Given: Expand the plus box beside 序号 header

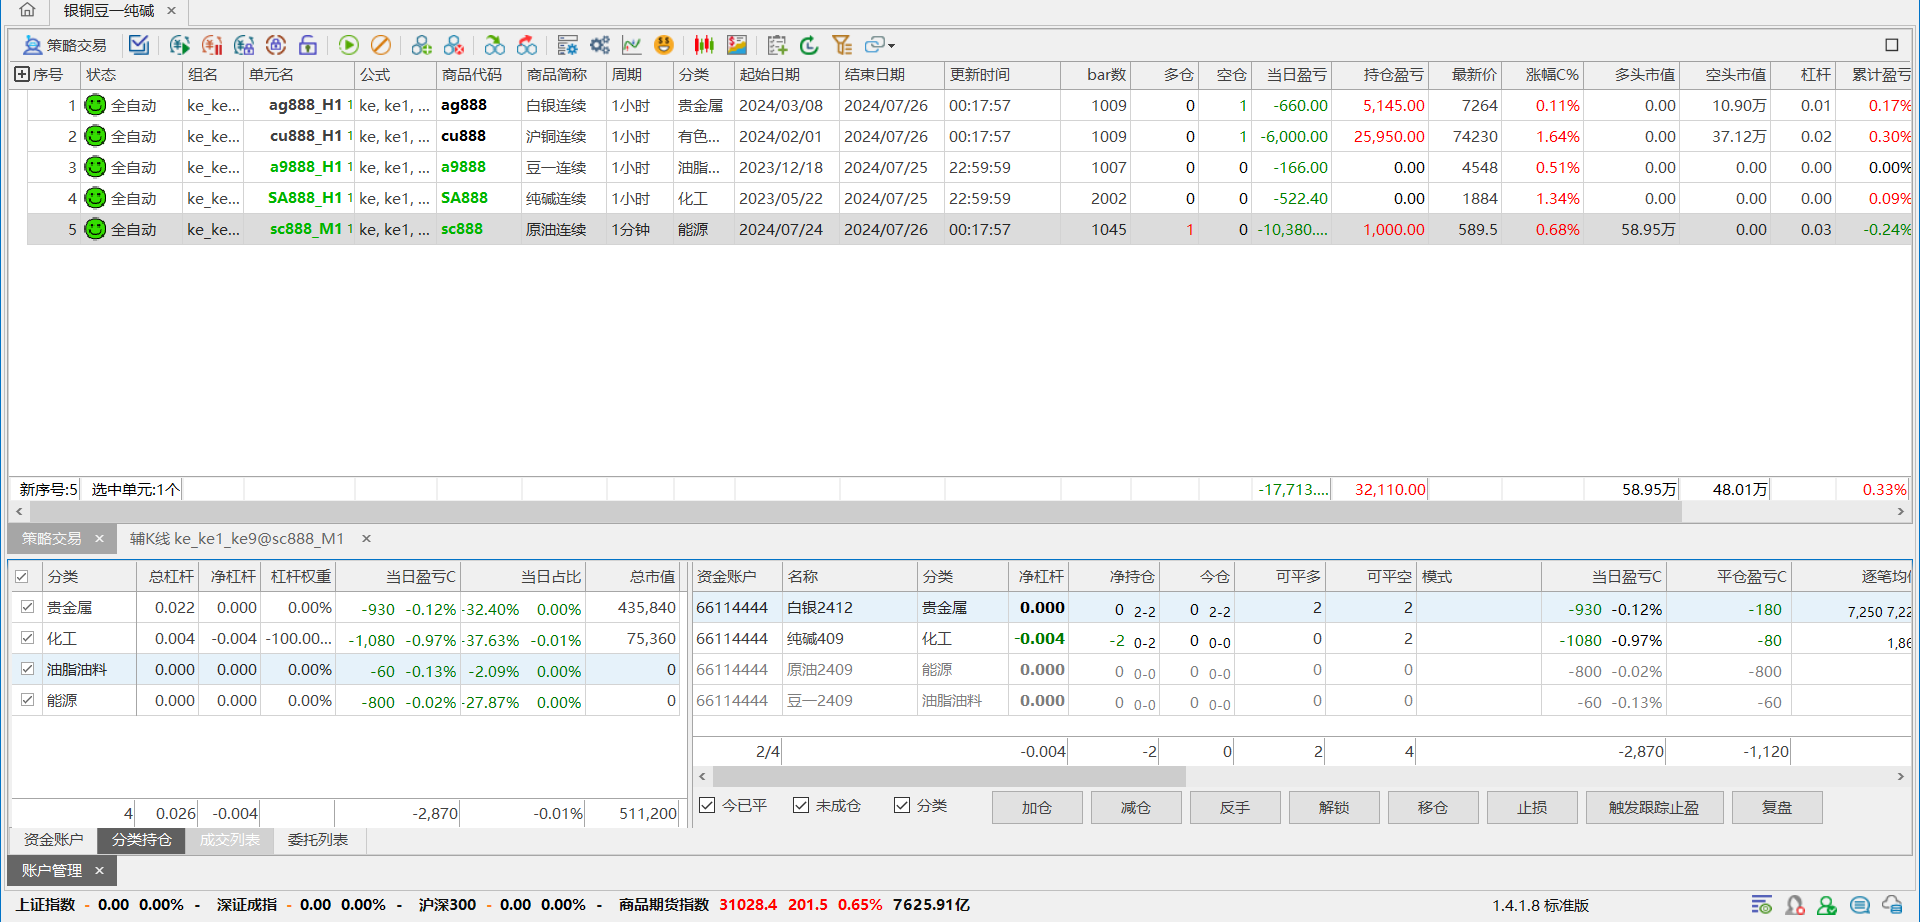Looking at the screenshot, I should [21, 74].
